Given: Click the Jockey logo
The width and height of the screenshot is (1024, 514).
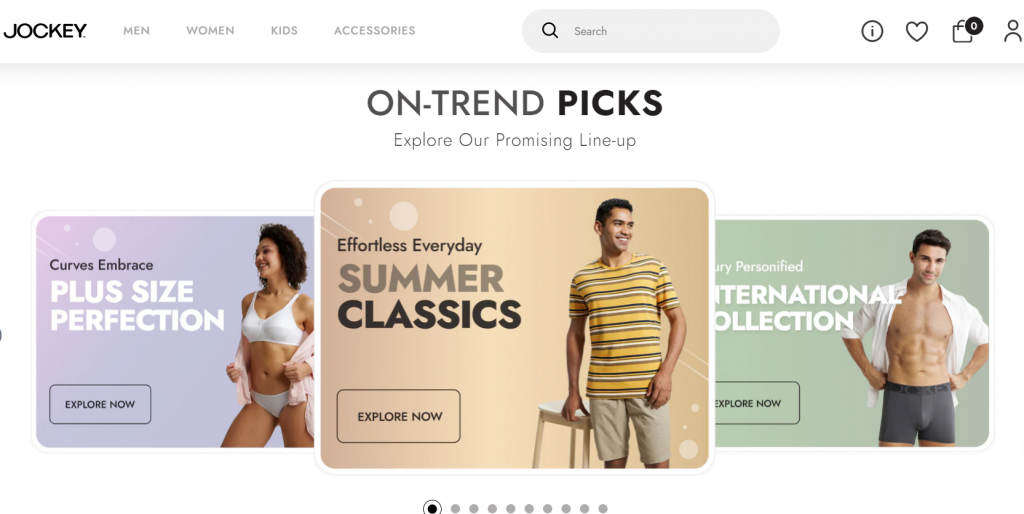Looking at the screenshot, I should (x=44, y=31).
